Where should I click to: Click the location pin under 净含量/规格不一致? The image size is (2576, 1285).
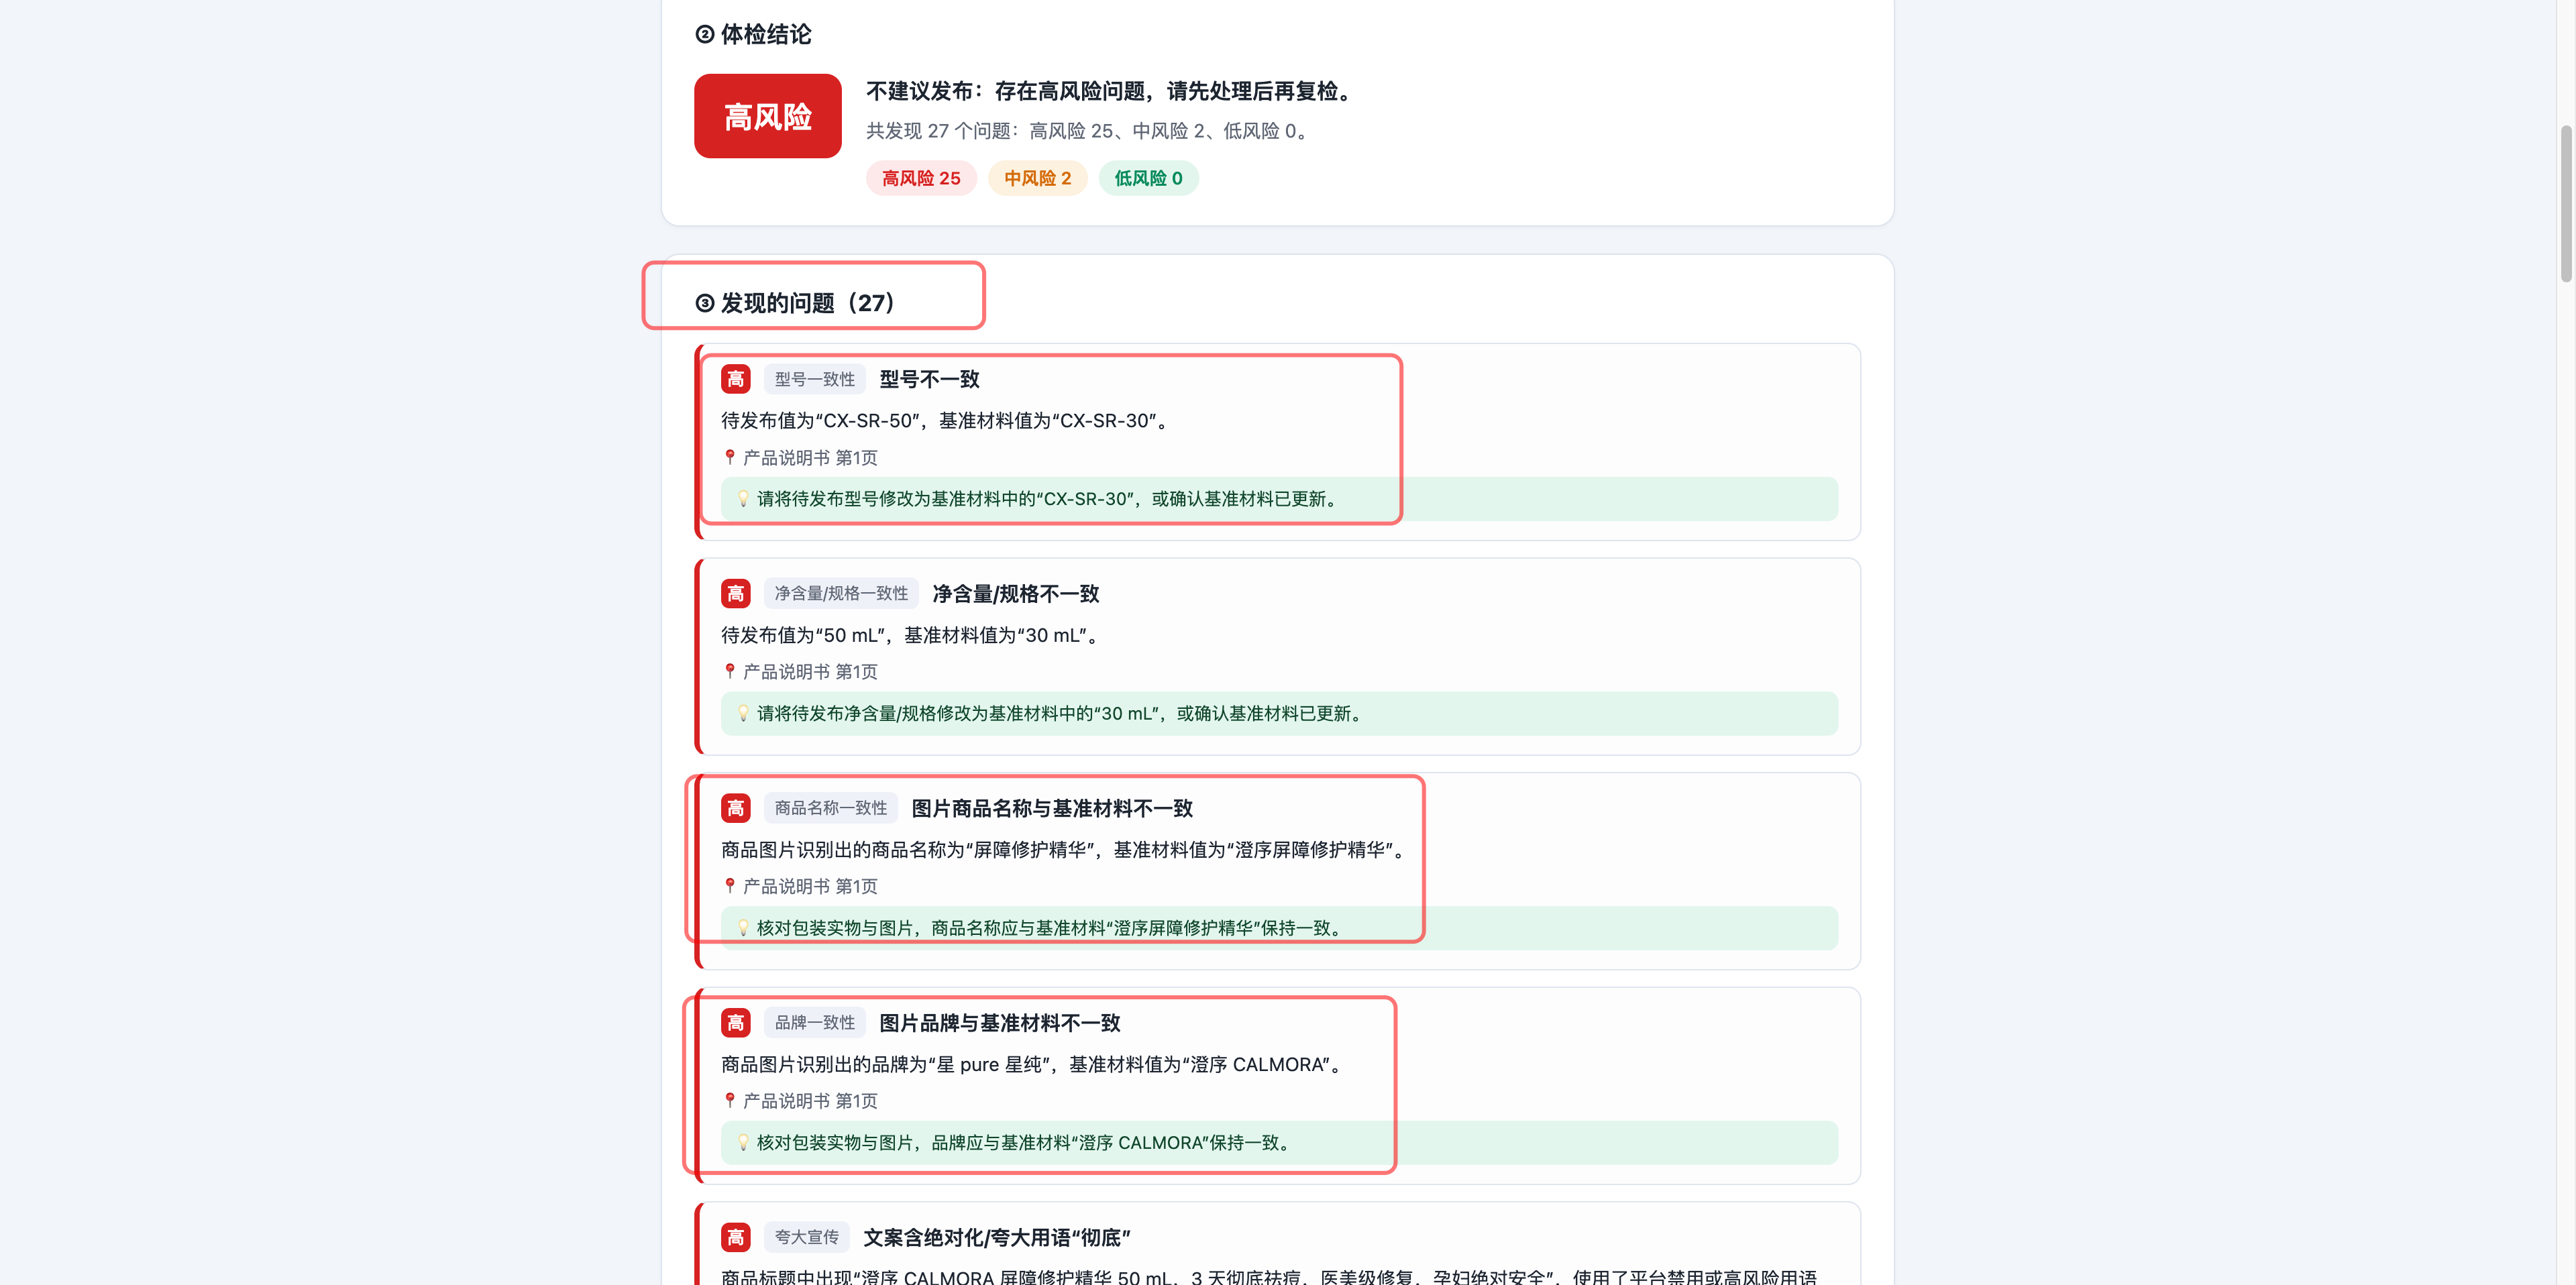pyautogui.click(x=730, y=671)
